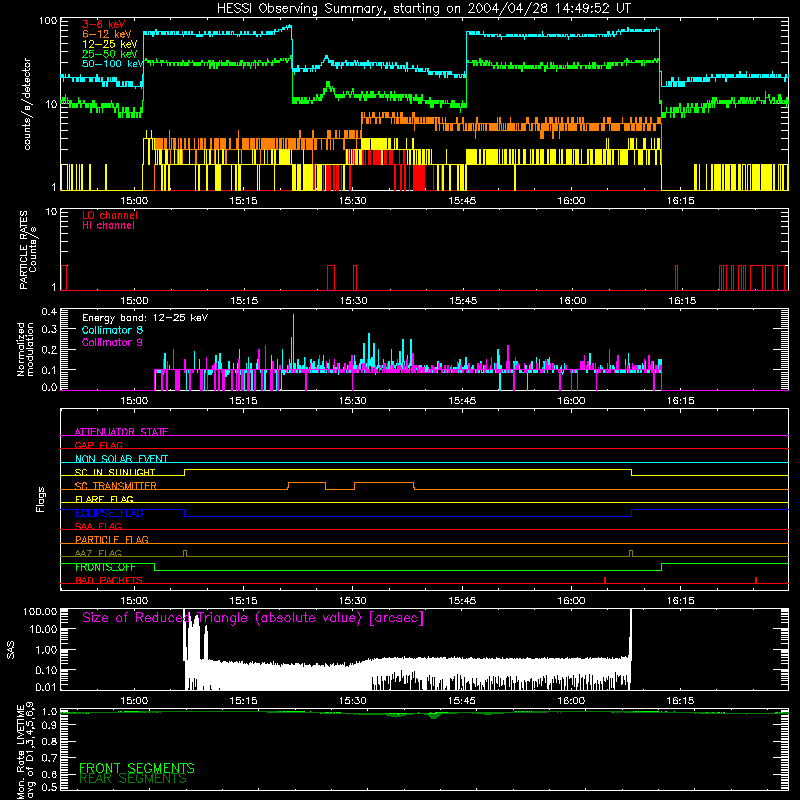800x800 pixels.
Task: Click the '15:30' time label under the Flags panel
Action: (x=353, y=601)
